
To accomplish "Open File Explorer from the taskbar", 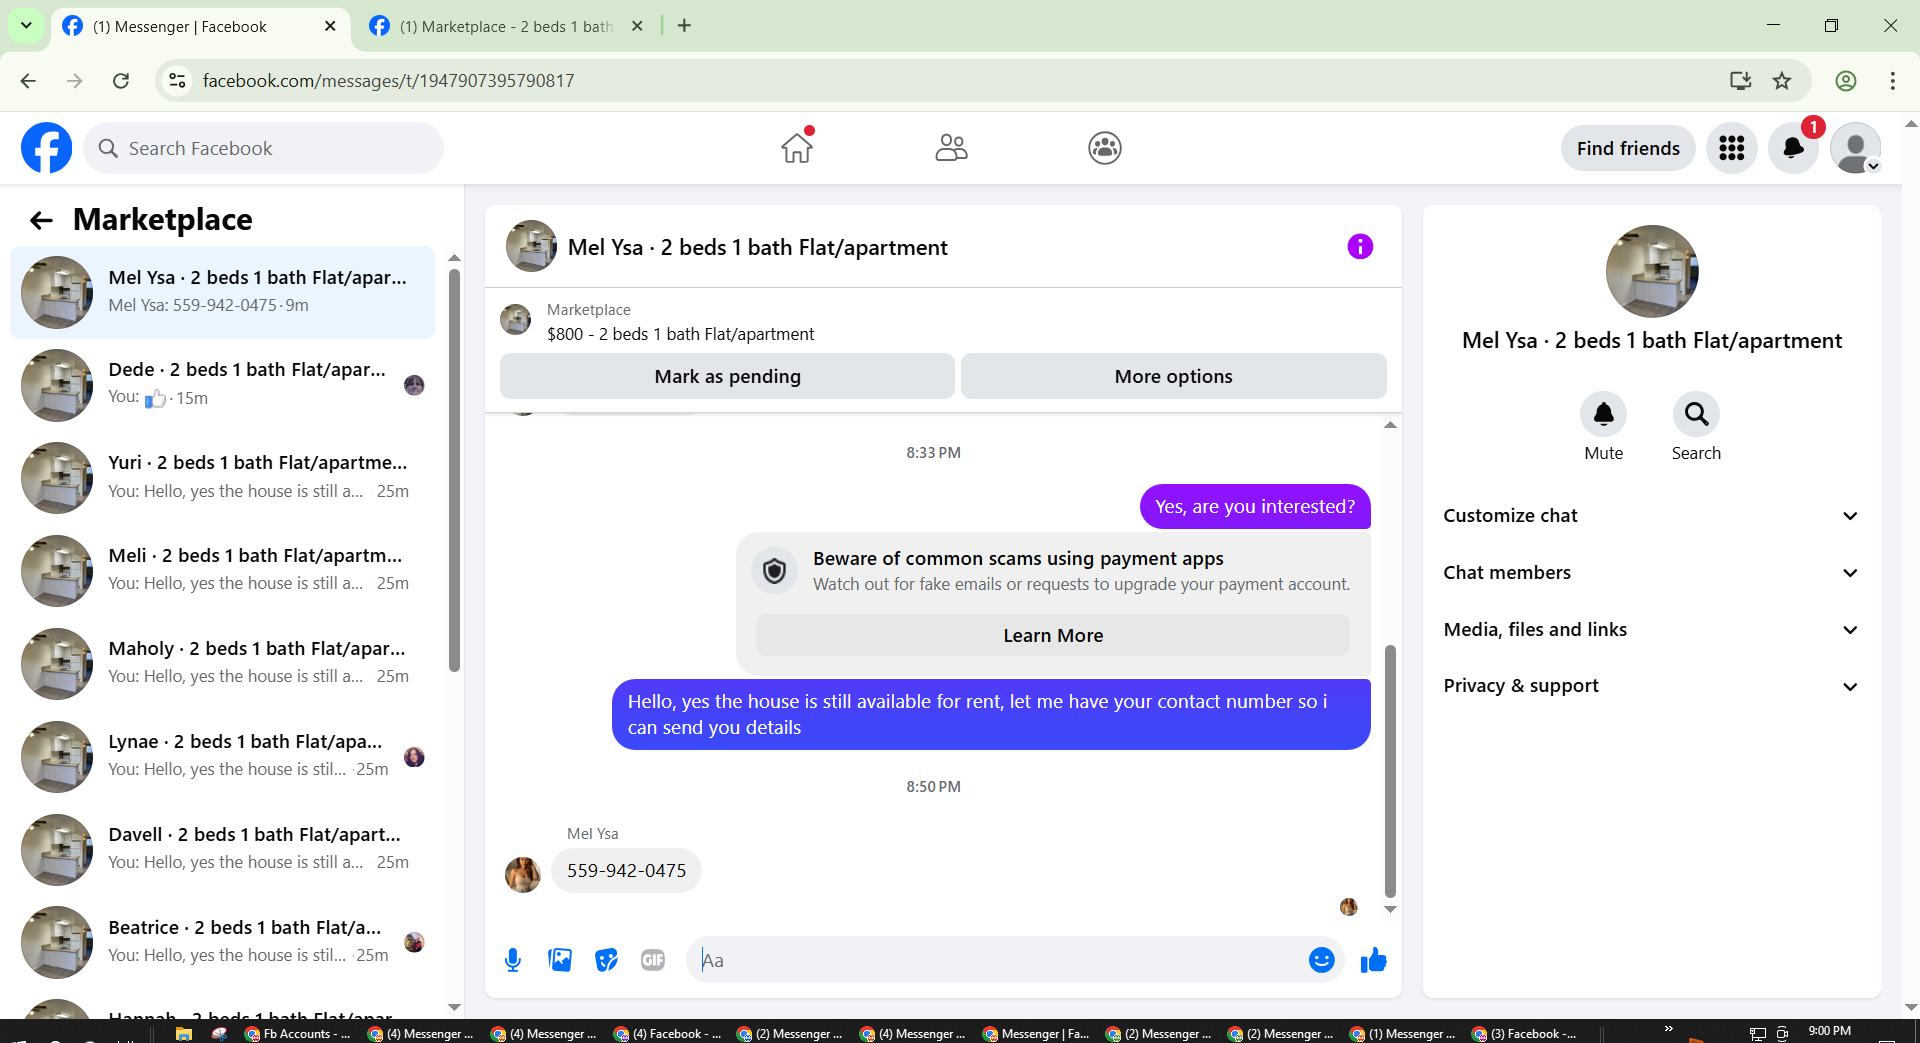I will (183, 1033).
